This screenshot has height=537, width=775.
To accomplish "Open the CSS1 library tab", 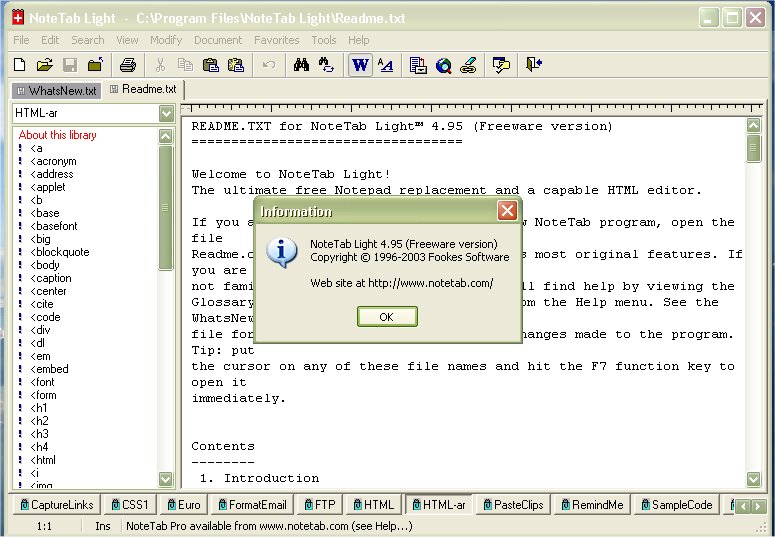I will click(129, 505).
